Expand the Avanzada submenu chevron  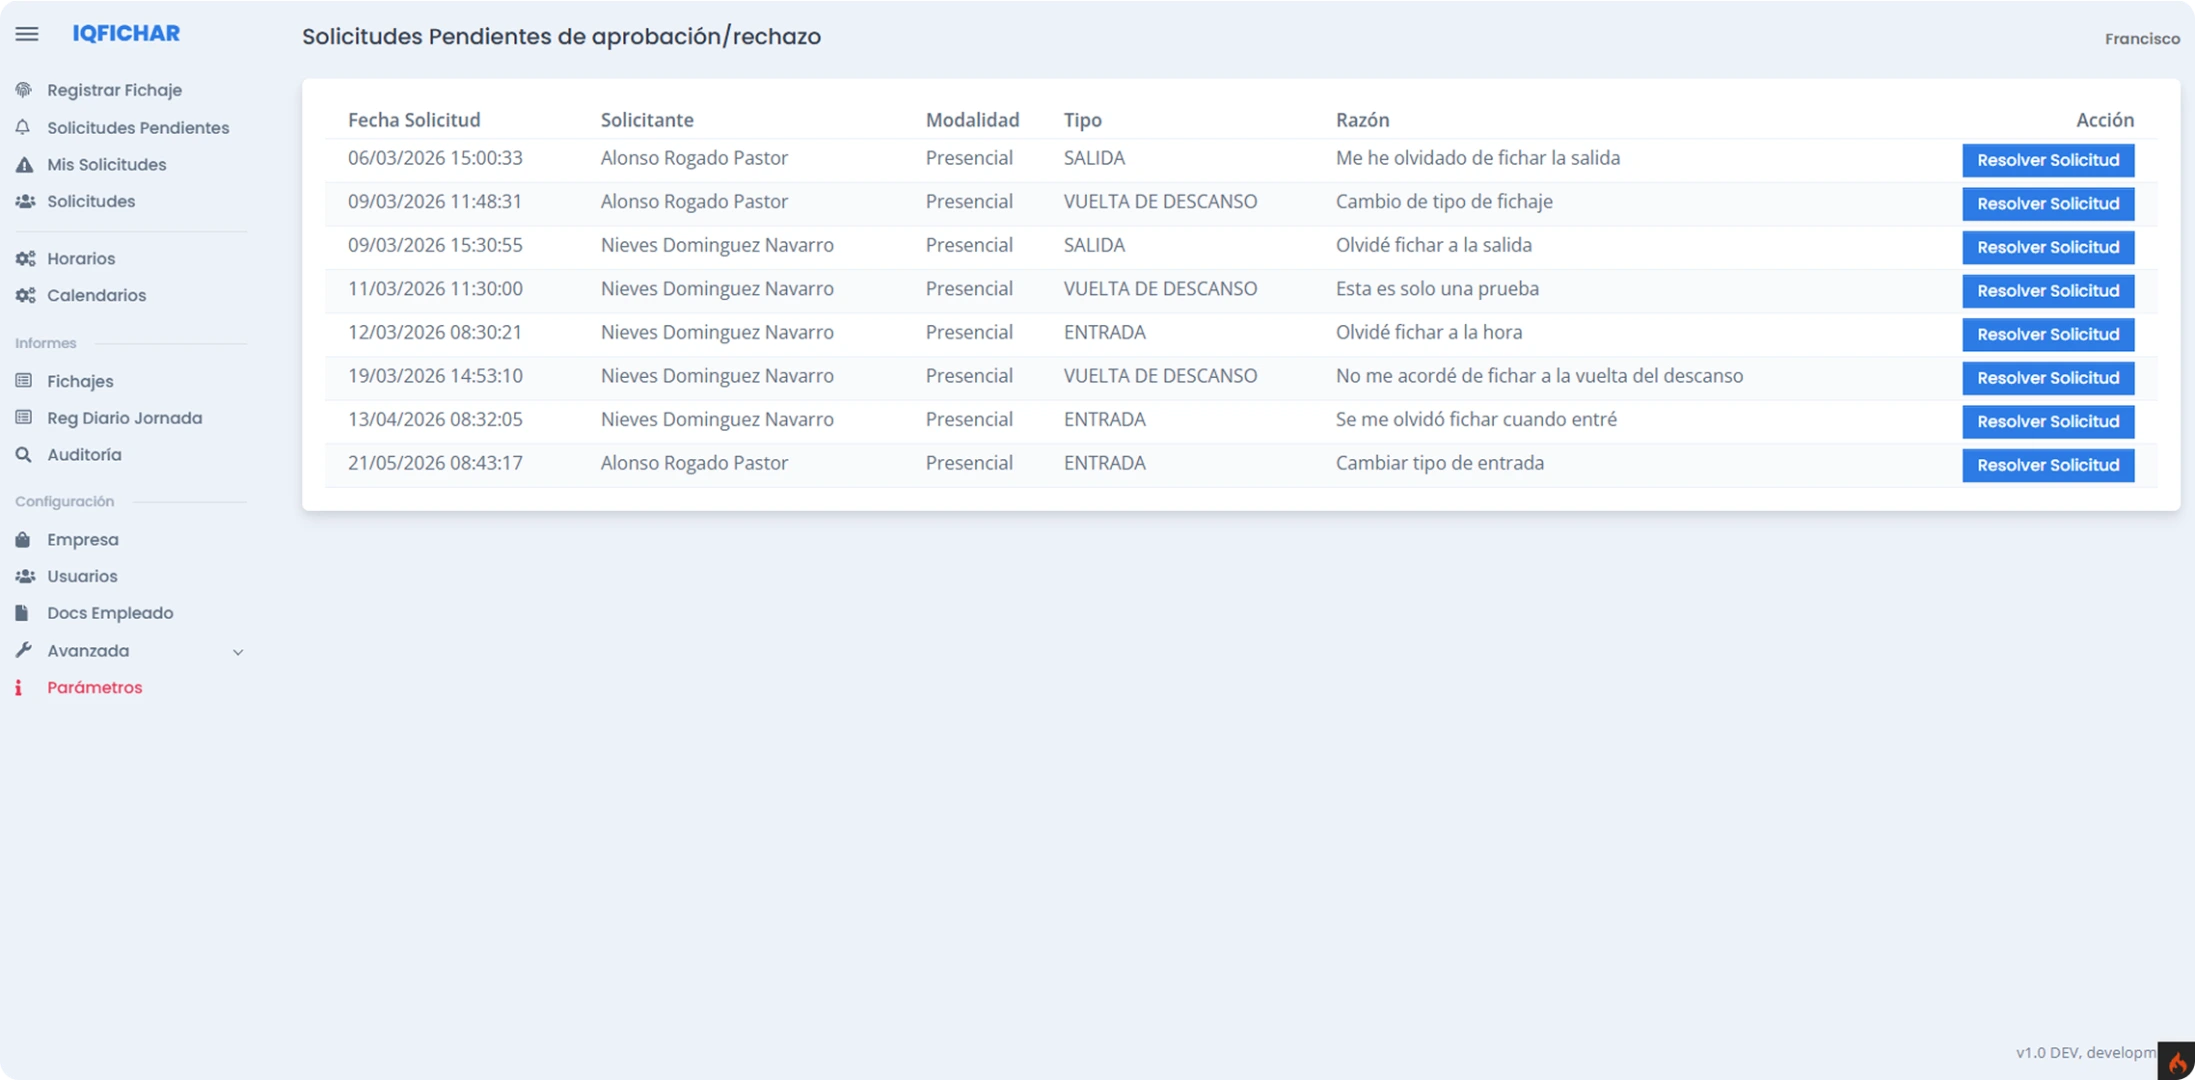(238, 652)
